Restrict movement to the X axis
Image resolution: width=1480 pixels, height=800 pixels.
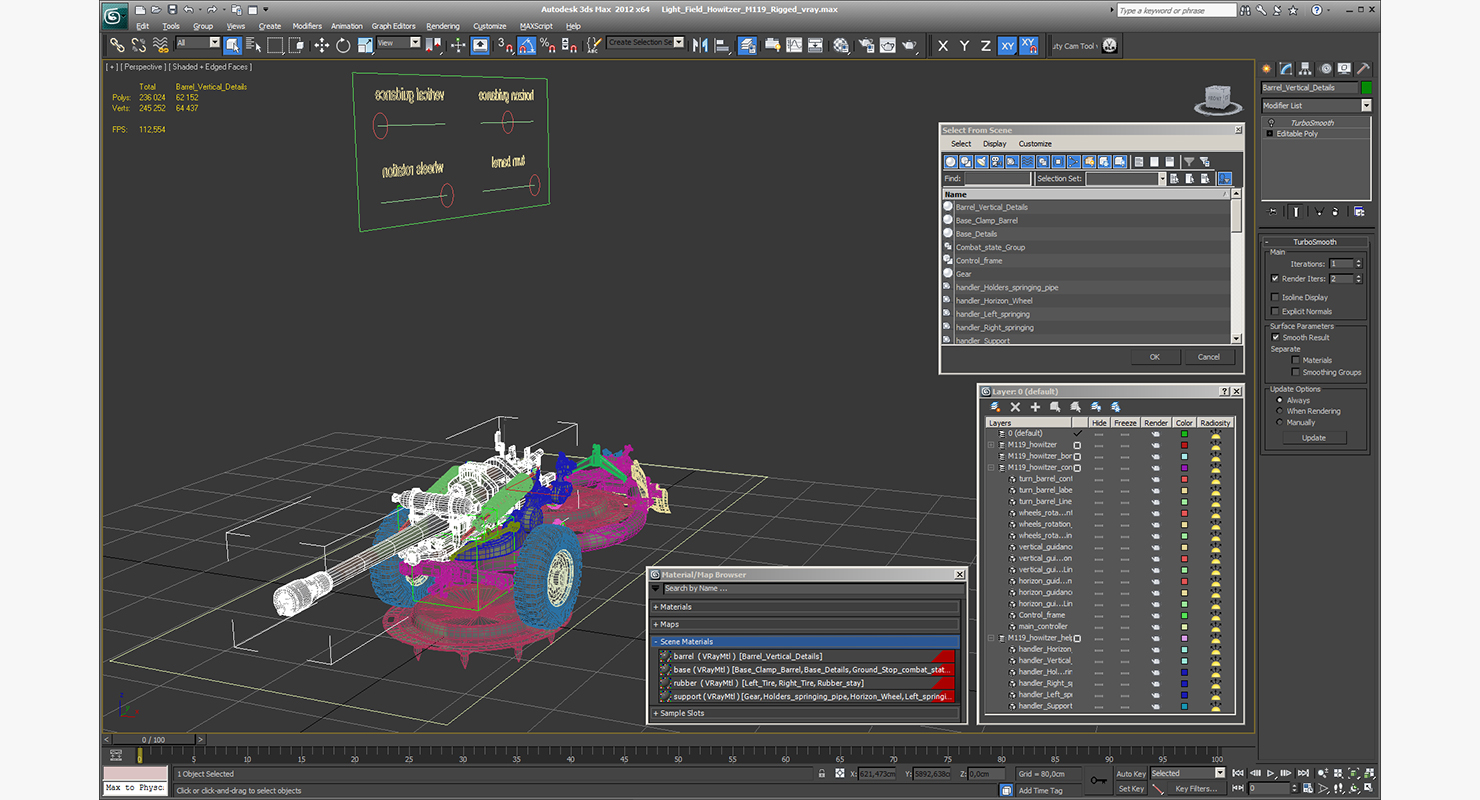pos(942,45)
